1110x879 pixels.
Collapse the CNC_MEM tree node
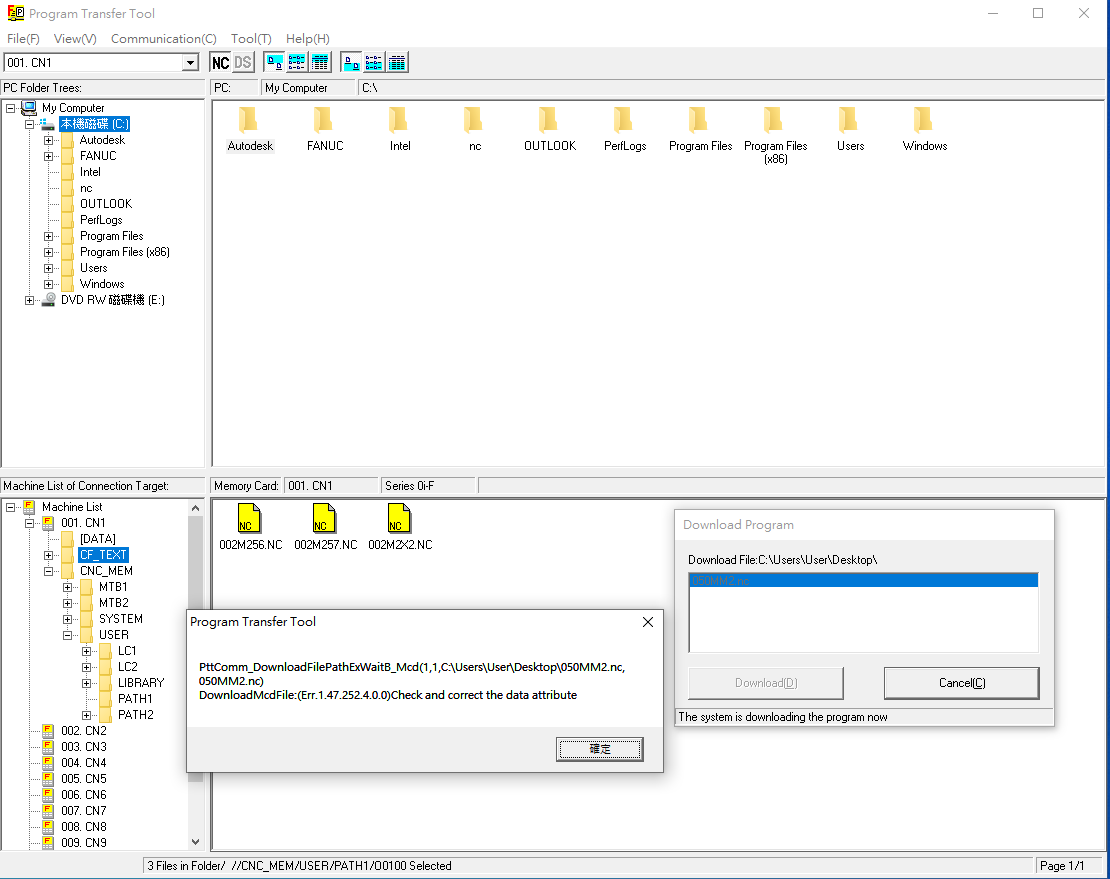[48, 571]
